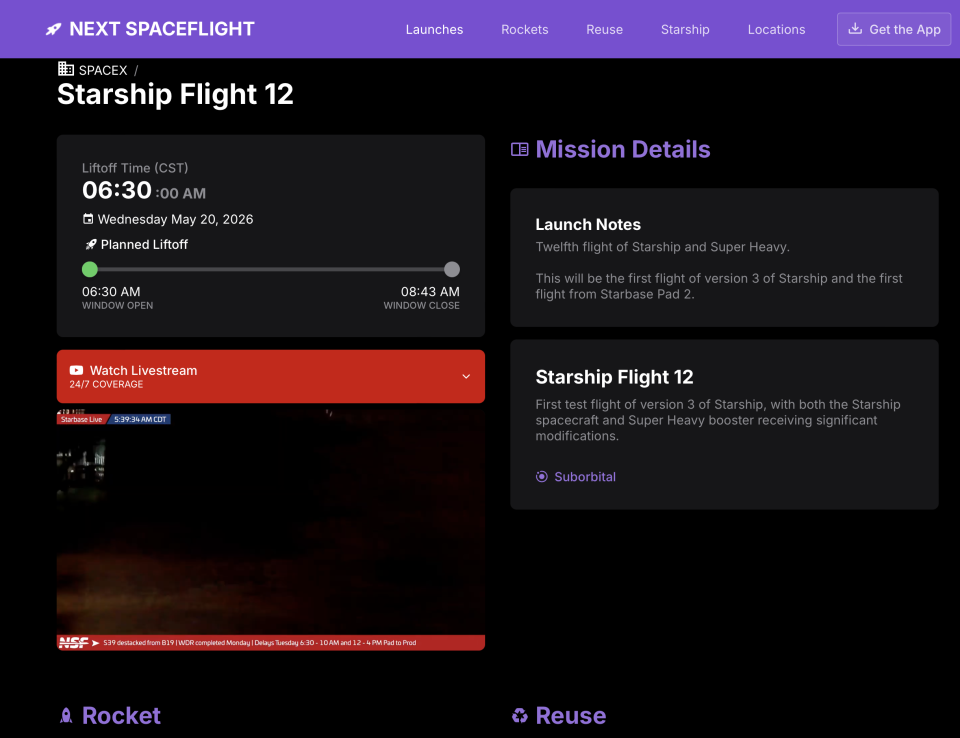Go to the Rockets page
Viewport: 960px width, 738px height.
coord(525,29)
